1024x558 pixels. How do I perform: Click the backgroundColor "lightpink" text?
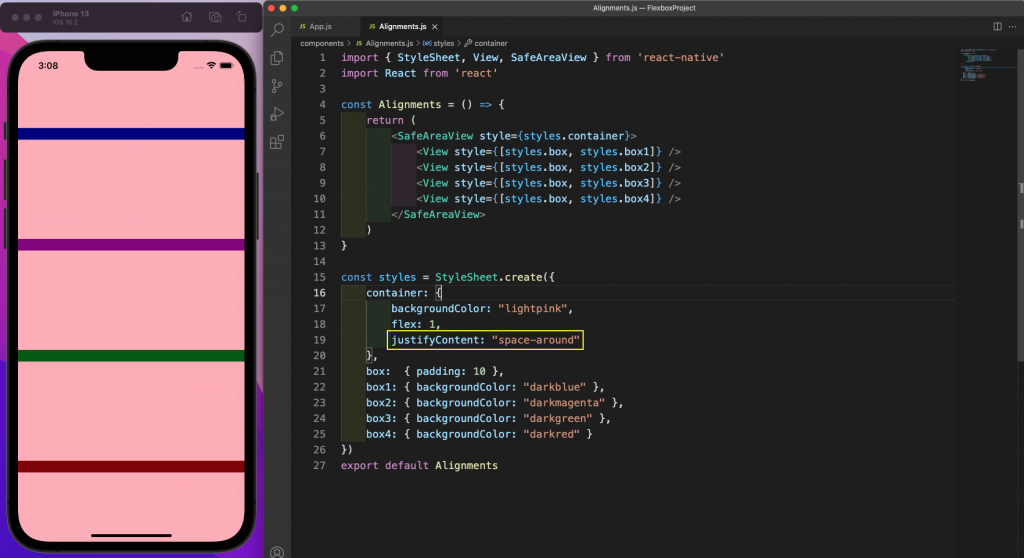482,308
